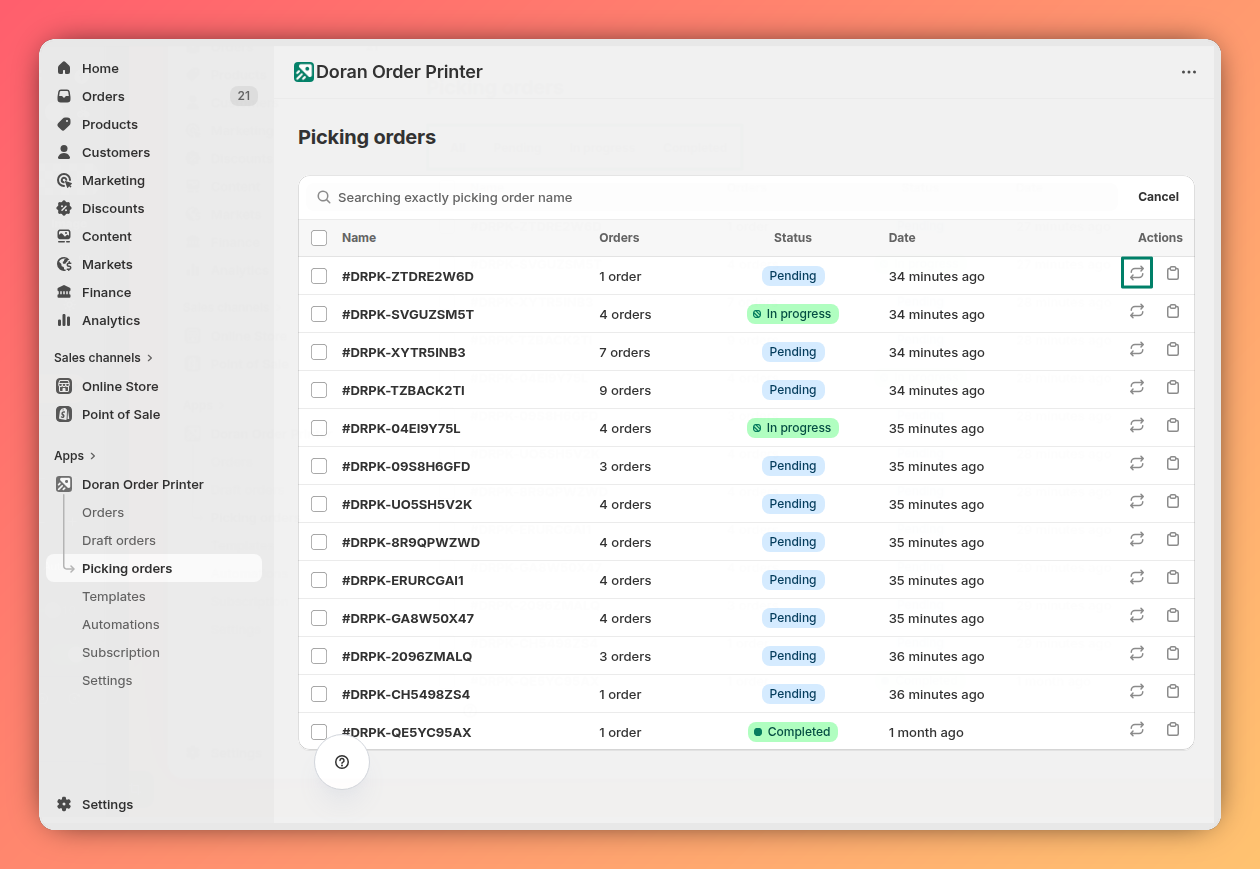1260x869 pixels.
Task: Check the box for #DRPK-TZBACK2TI
Action: click(x=319, y=390)
